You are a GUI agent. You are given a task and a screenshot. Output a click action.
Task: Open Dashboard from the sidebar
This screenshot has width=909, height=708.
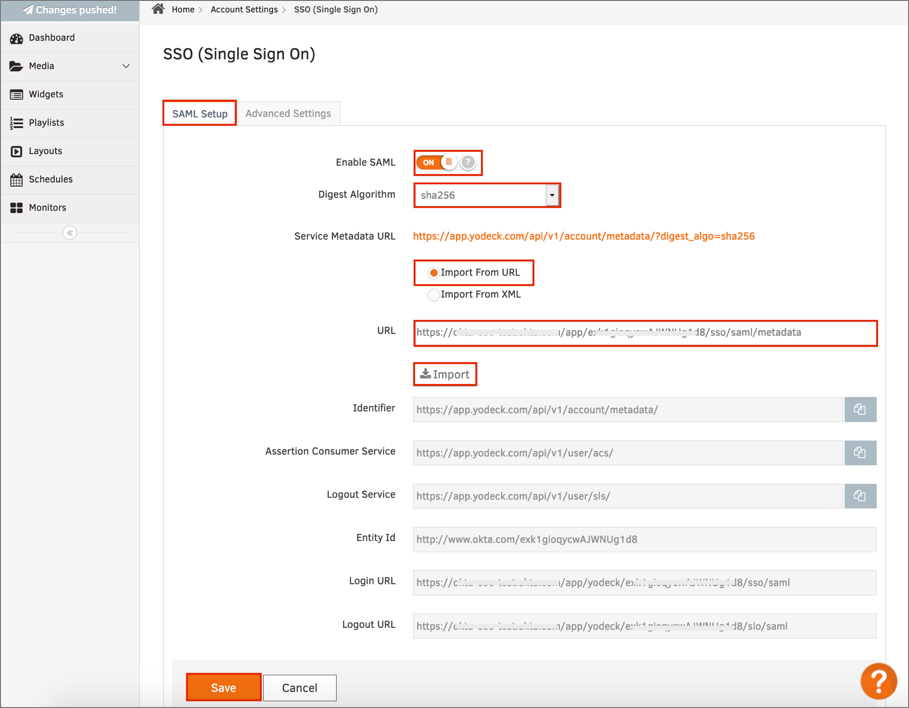point(51,38)
